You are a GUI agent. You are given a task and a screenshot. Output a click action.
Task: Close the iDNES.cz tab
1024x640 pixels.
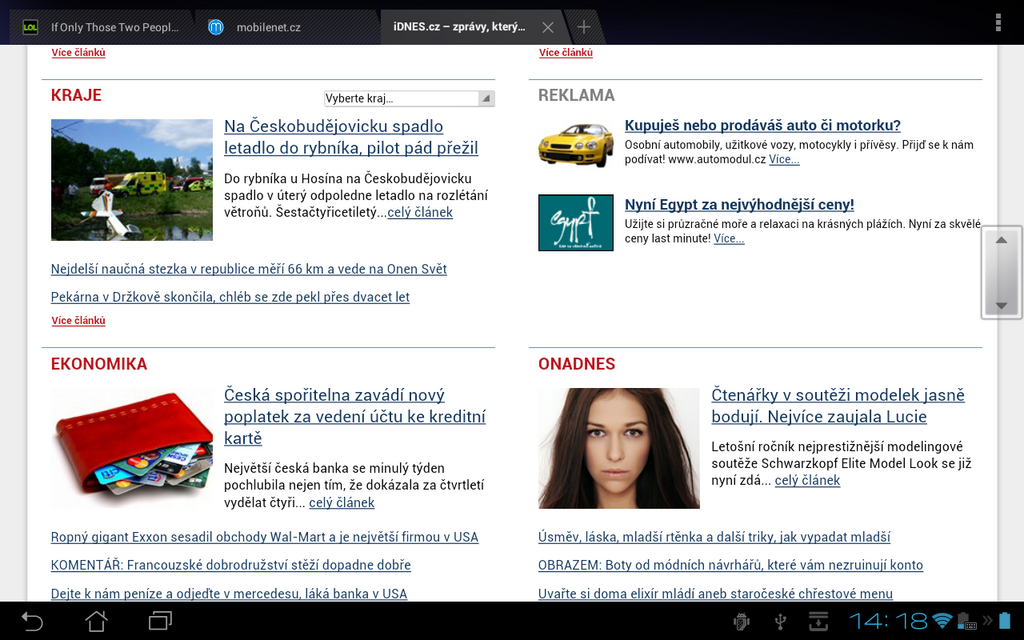547,27
